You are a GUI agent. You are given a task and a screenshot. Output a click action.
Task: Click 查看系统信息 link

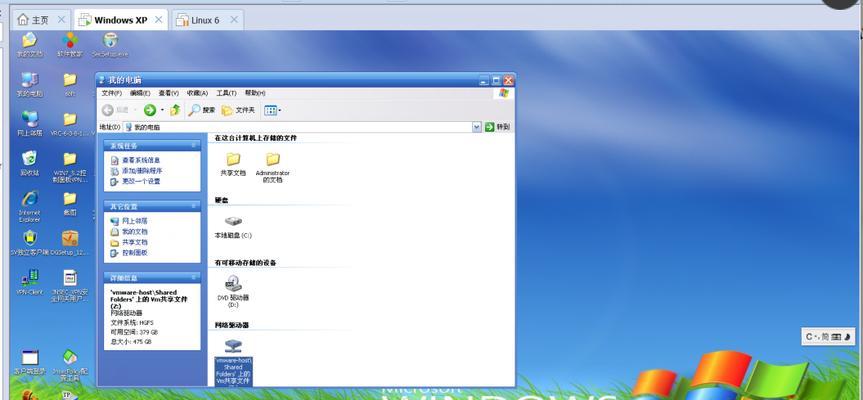pos(141,160)
